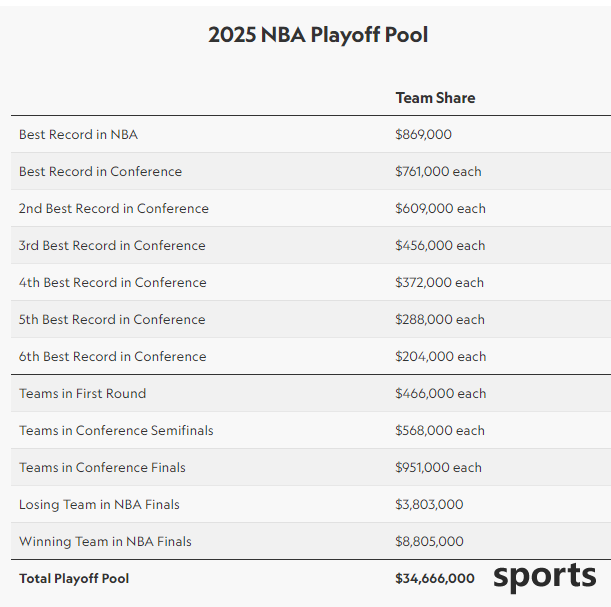
Task: Click the '$568,000 each' semifinals amount
Action: coord(440,431)
